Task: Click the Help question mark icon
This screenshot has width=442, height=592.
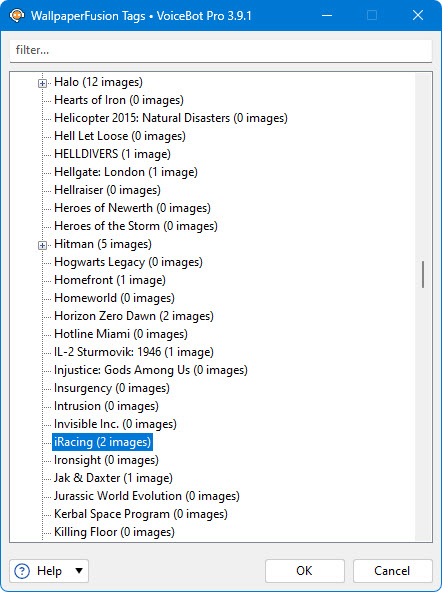Action: (x=22, y=570)
